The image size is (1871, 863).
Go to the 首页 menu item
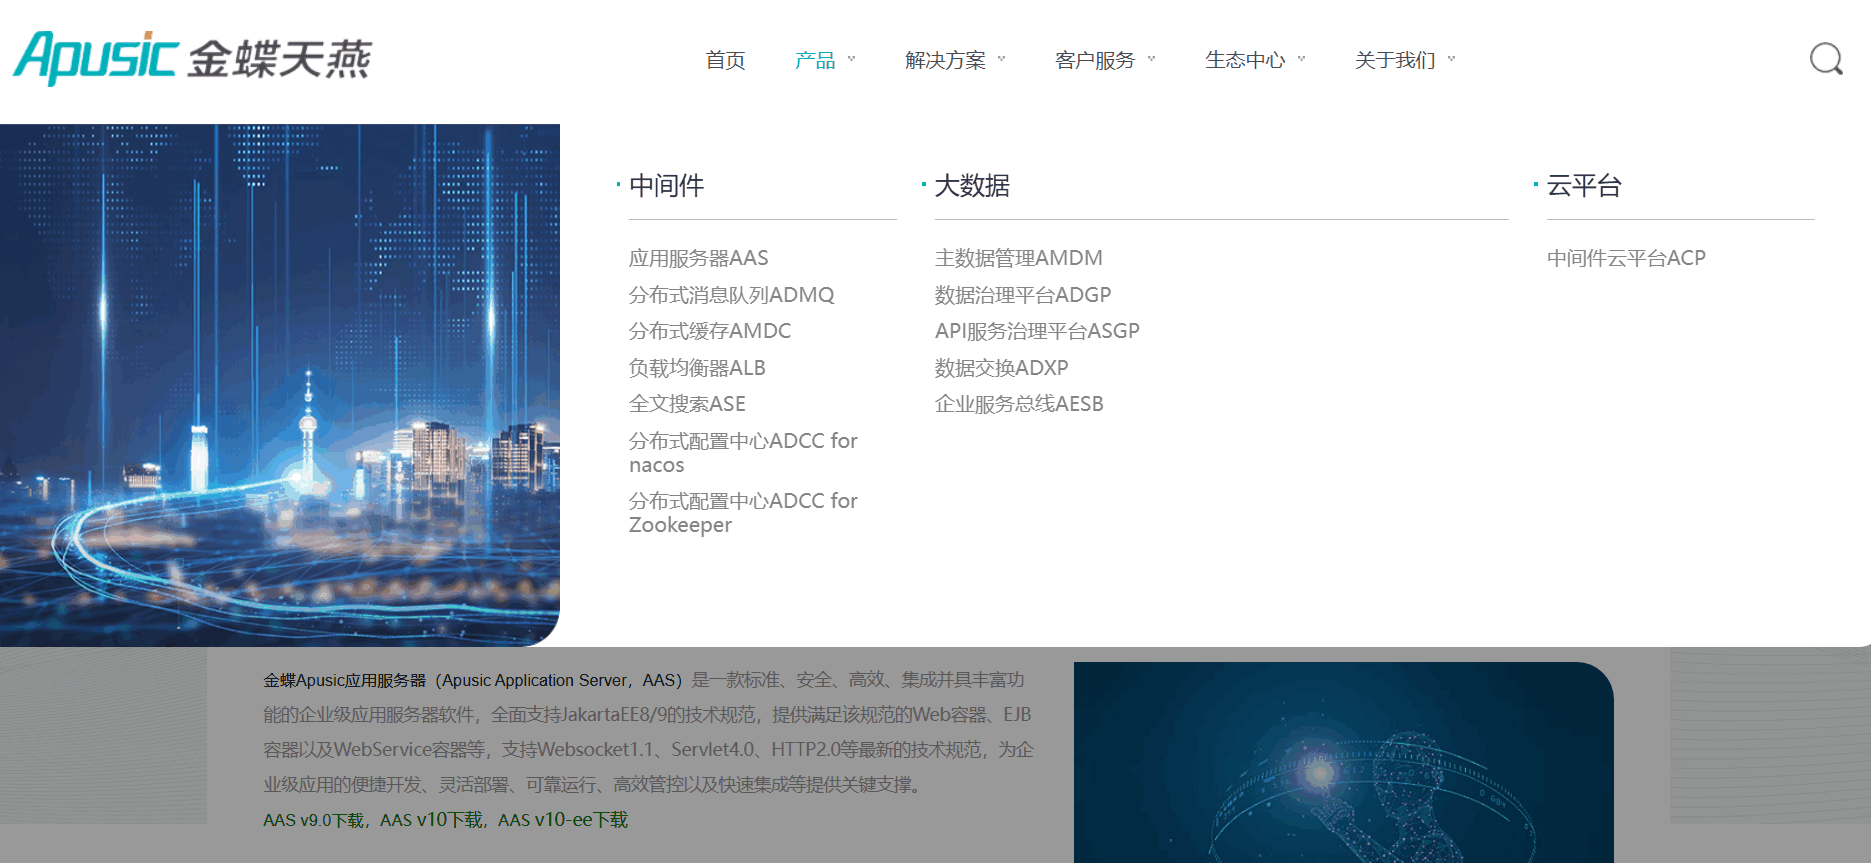725,60
